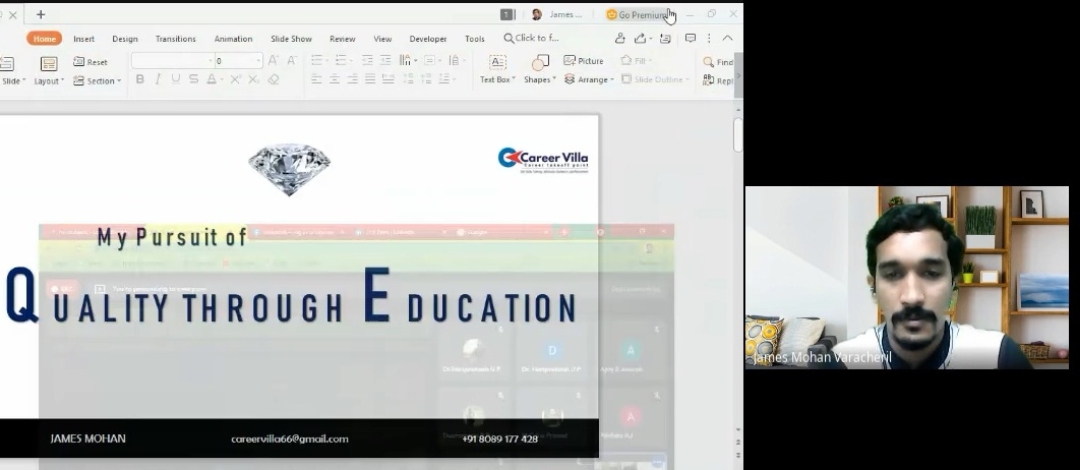
Task: Expand the Layout dropdown
Action: pyautogui.click(x=48, y=70)
